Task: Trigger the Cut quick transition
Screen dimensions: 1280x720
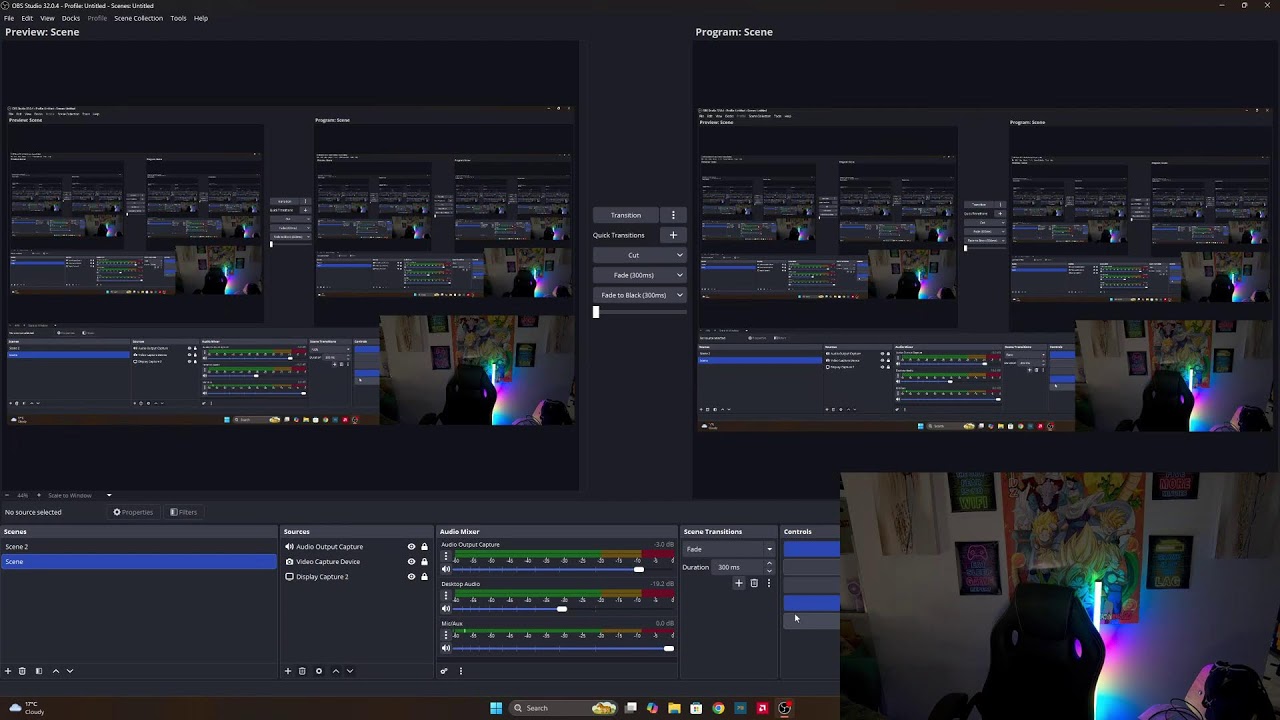Action: (x=633, y=255)
